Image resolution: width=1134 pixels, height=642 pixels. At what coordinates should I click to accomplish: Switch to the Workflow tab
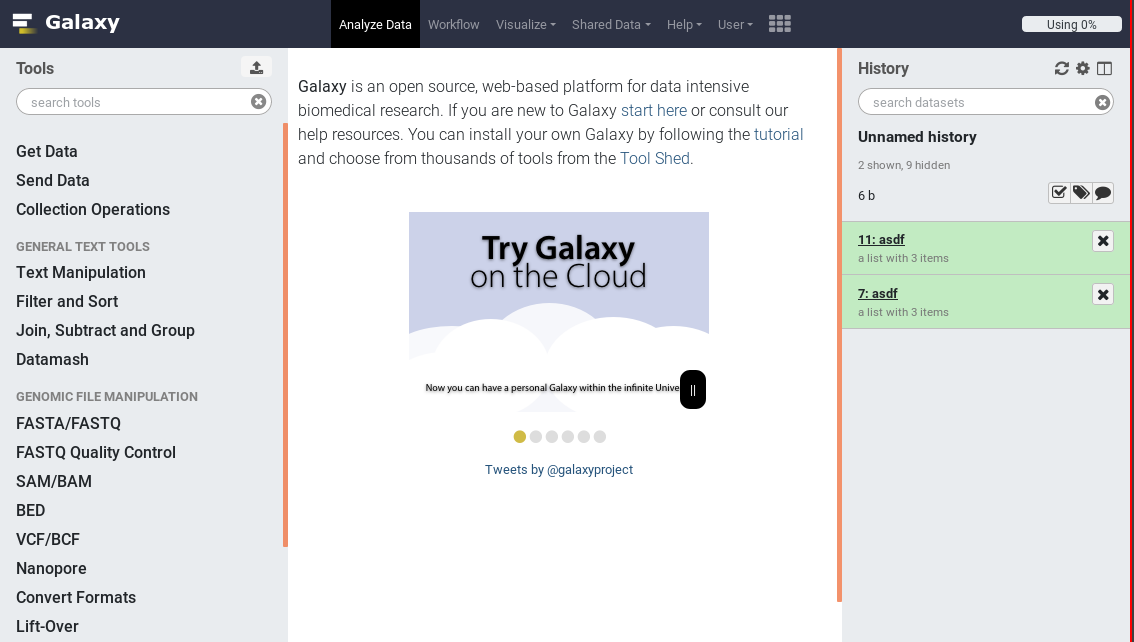click(453, 24)
